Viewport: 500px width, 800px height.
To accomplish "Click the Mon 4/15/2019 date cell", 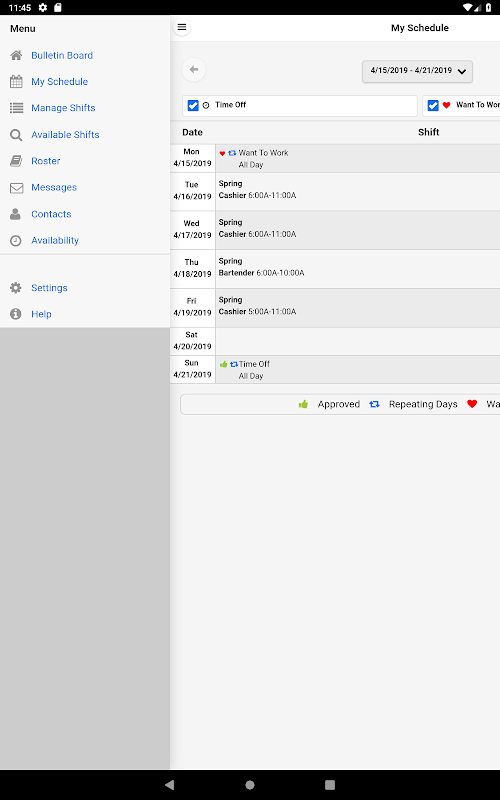I will 192,158.
